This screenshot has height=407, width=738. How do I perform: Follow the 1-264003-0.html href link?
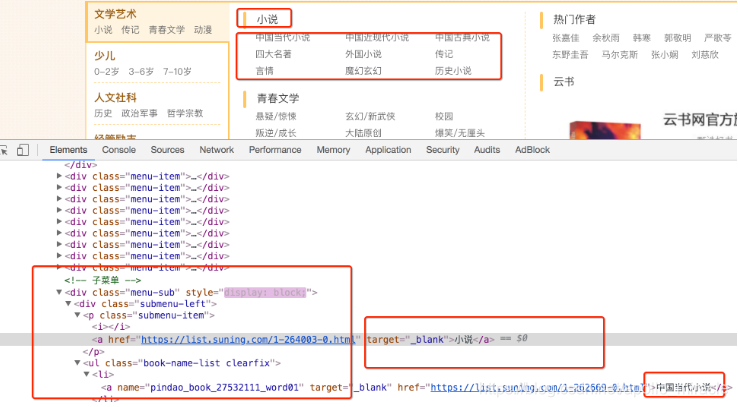(x=248, y=339)
